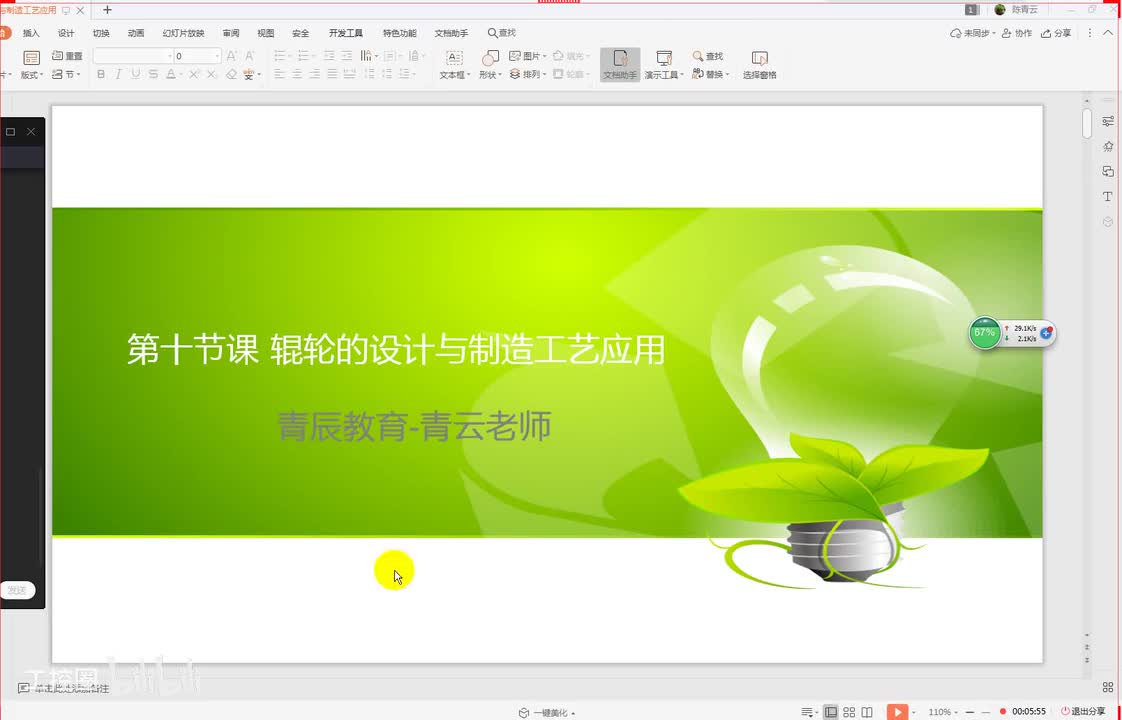Open the font size box showing 0
Screen dimensions: 1122x720
(x=197, y=56)
